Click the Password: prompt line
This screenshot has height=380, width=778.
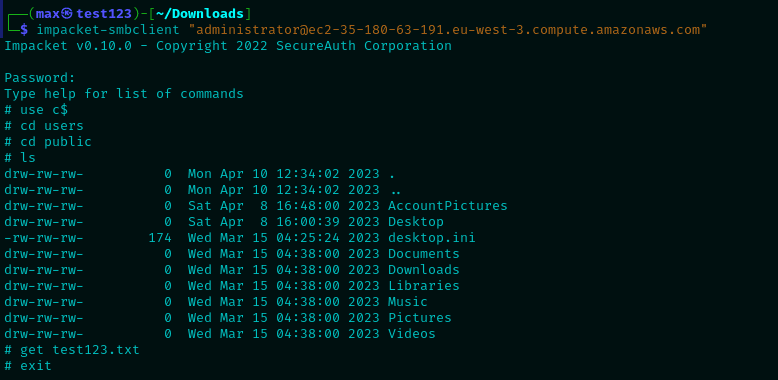pyautogui.click(x=40, y=78)
